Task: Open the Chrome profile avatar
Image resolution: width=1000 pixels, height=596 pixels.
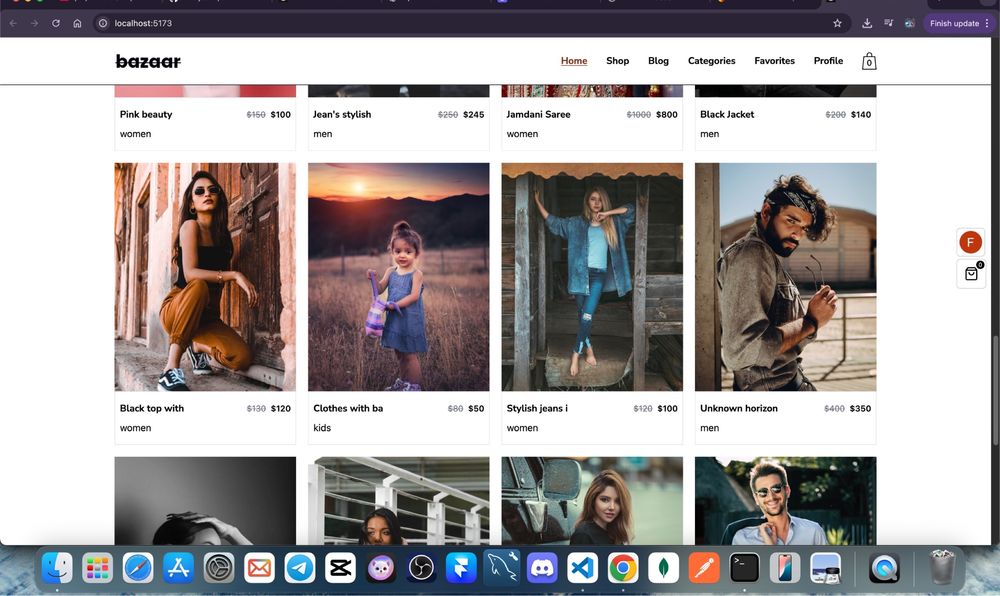Action: pos(909,23)
